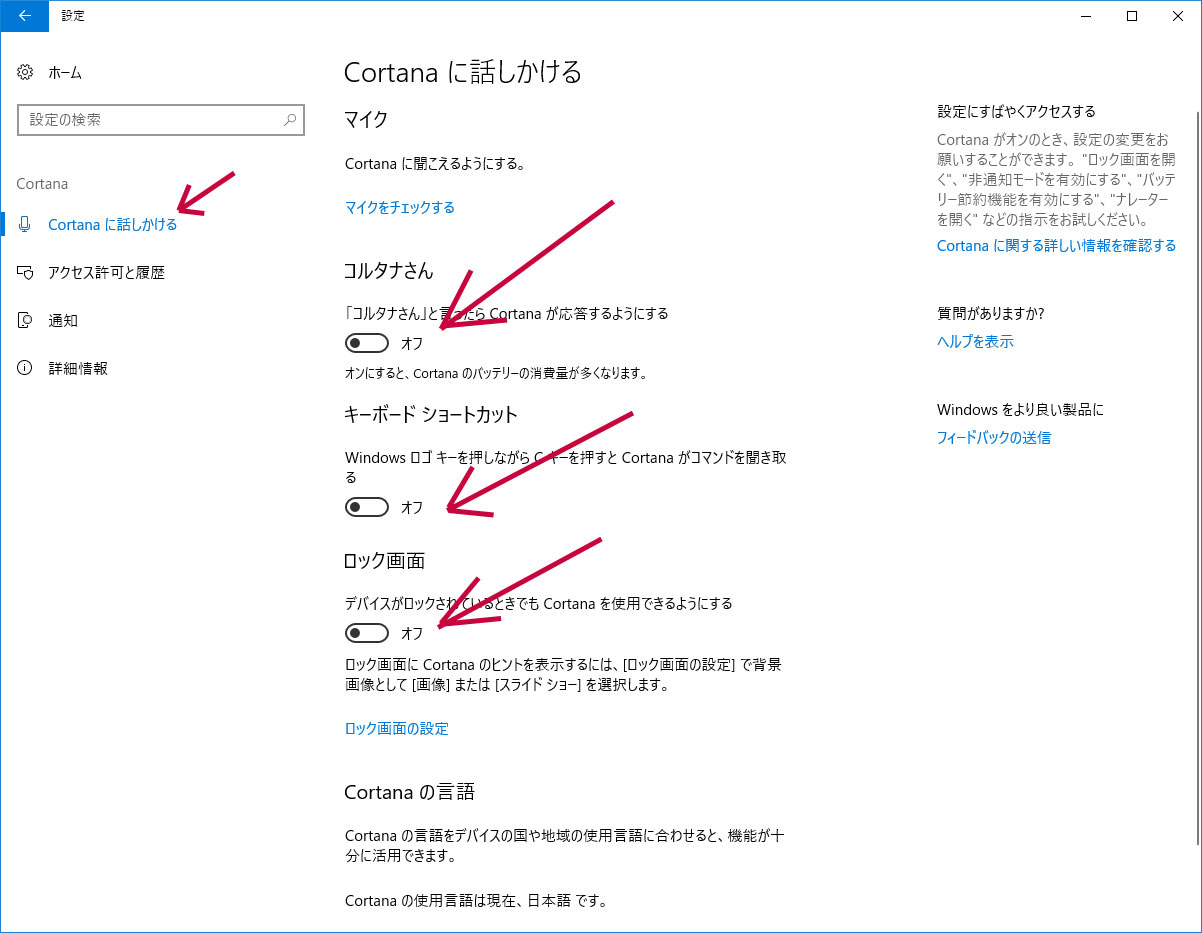Toggle the lock screen Cortana switch
Image resolution: width=1202 pixels, height=933 pixels.
tap(366, 633)
